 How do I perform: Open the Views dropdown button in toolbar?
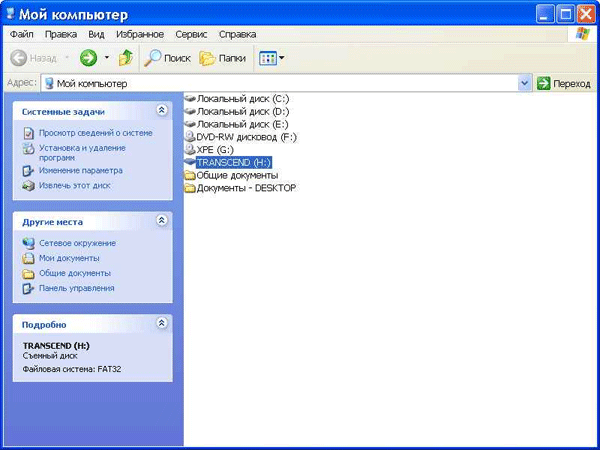pos(271,58)
